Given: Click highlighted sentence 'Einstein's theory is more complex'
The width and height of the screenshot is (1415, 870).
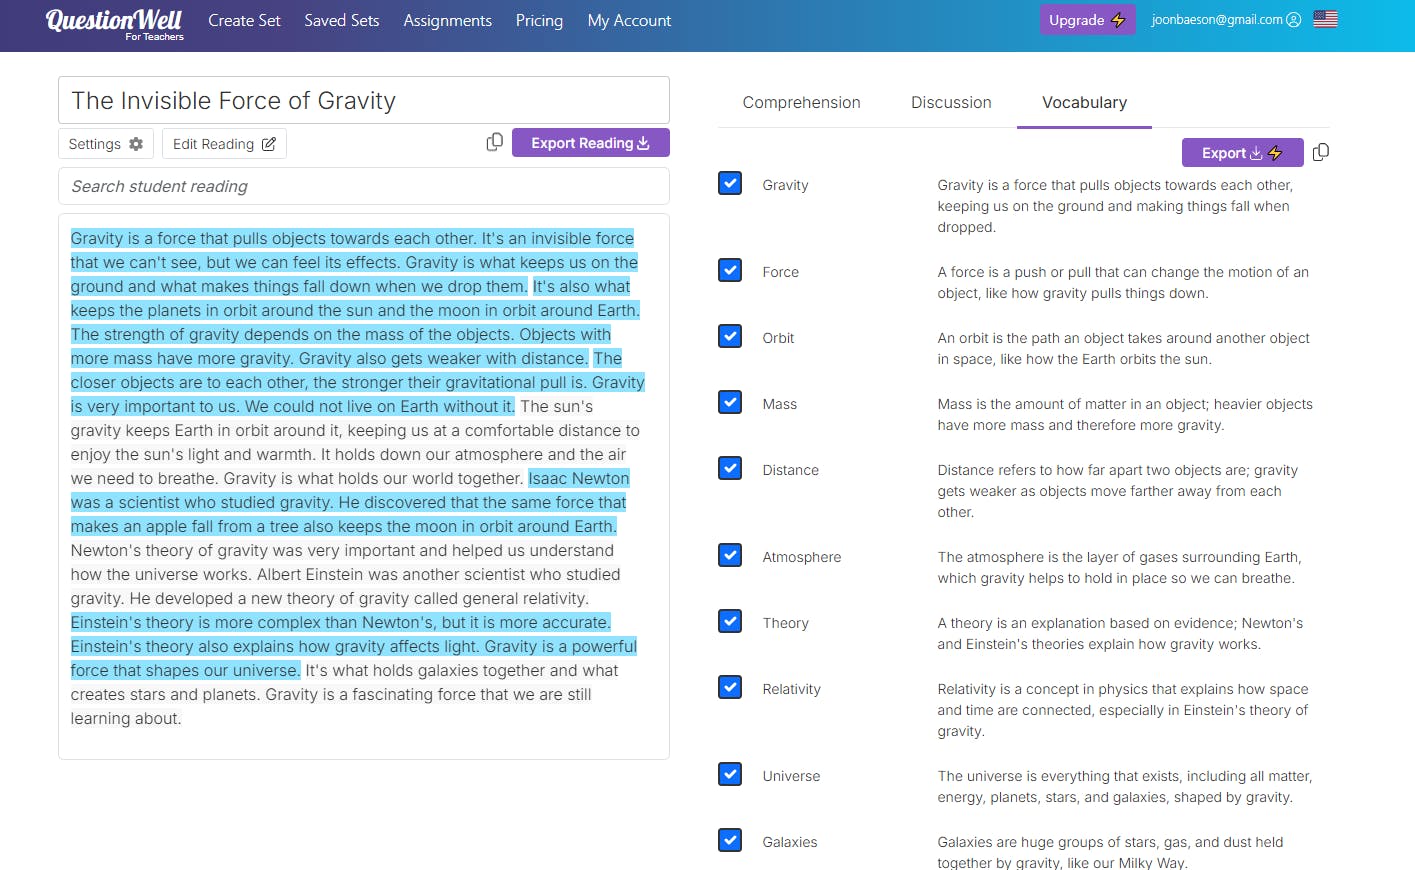Looking at the screenshot, I should [x=340, y=622].
